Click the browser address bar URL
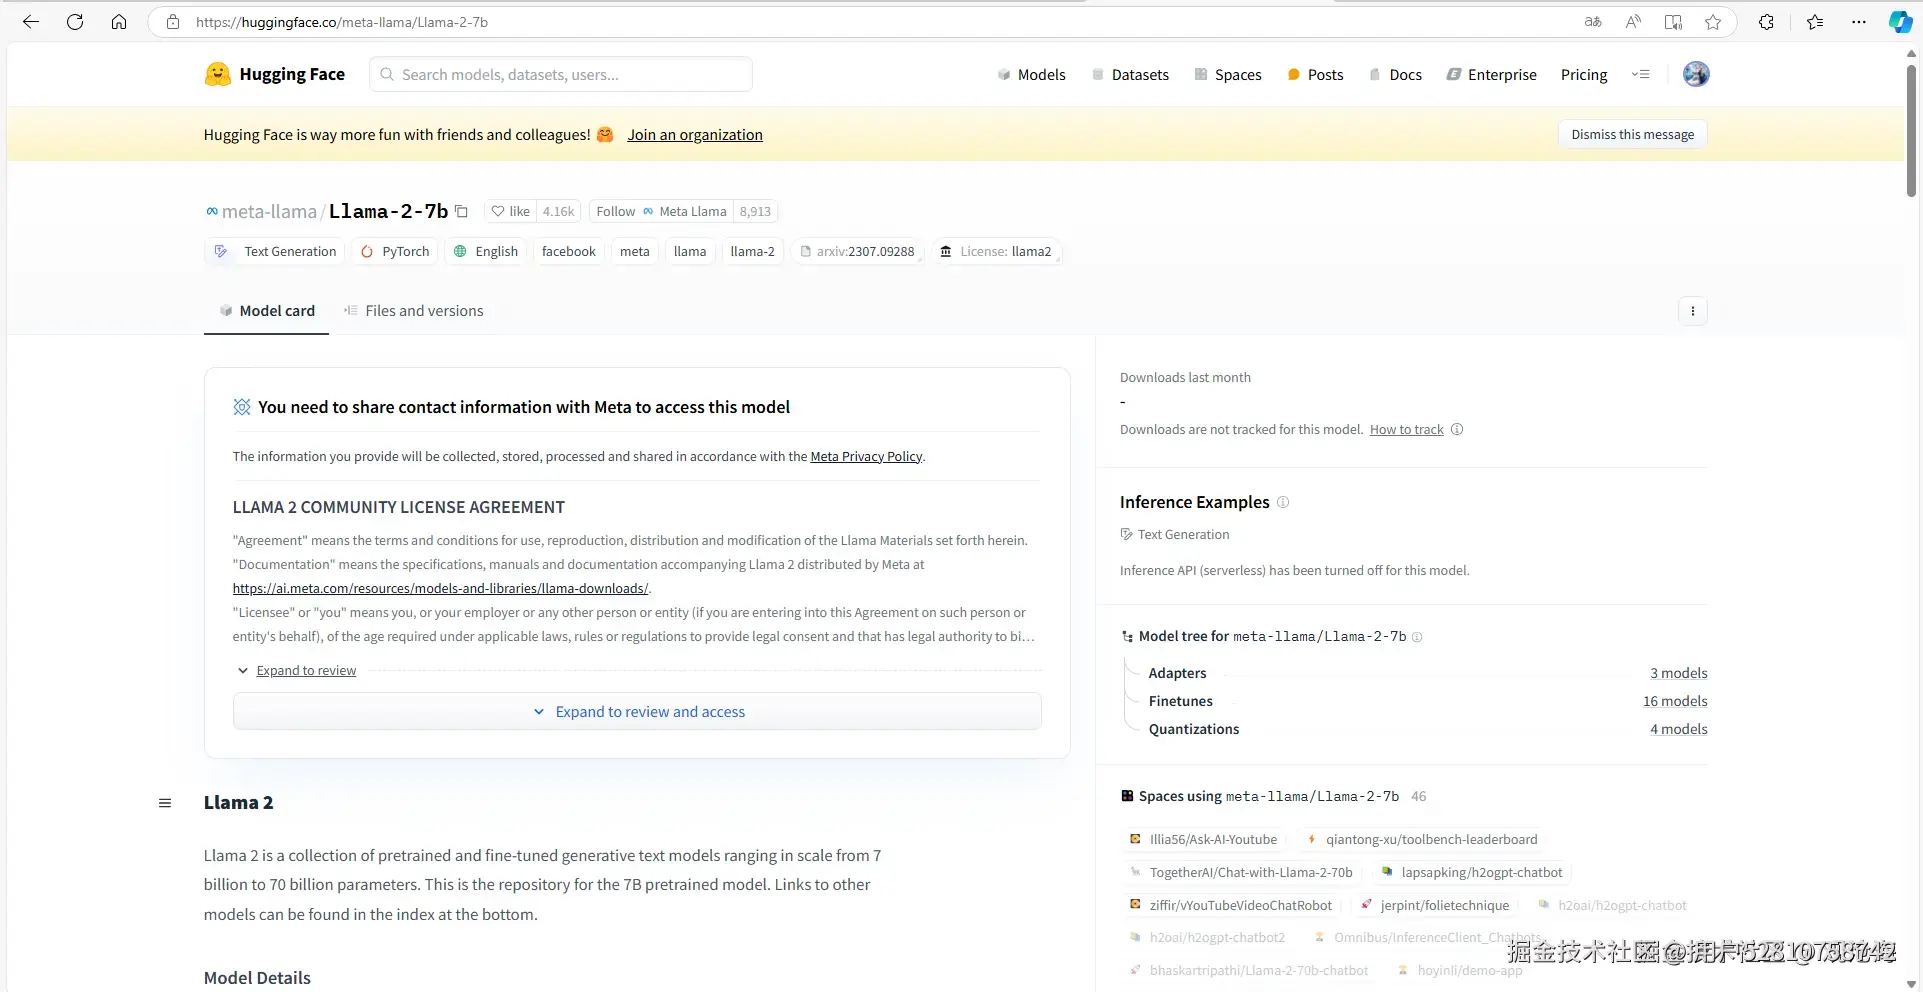1923x992 pixels. pyautogui.click(x=342, y=22)
